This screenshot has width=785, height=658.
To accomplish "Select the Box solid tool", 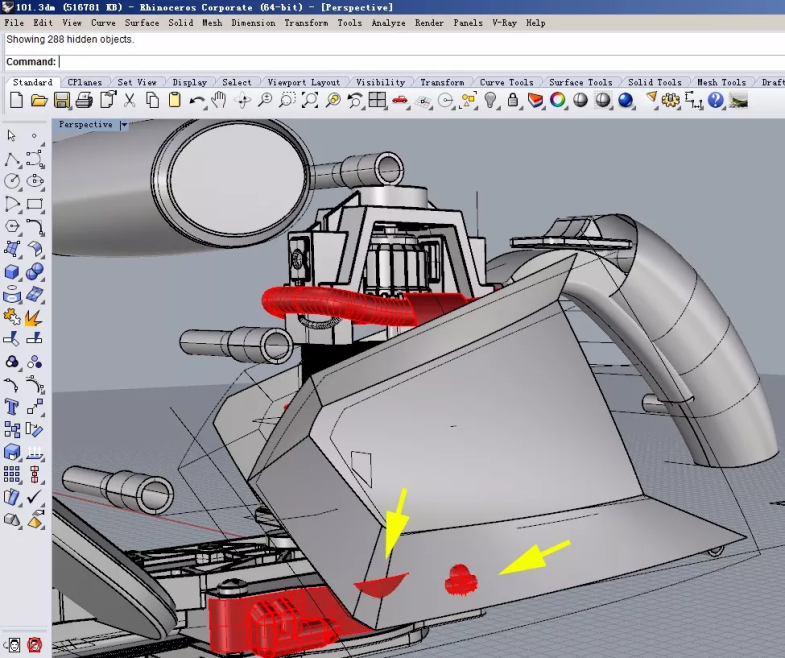I will [12, 272].
